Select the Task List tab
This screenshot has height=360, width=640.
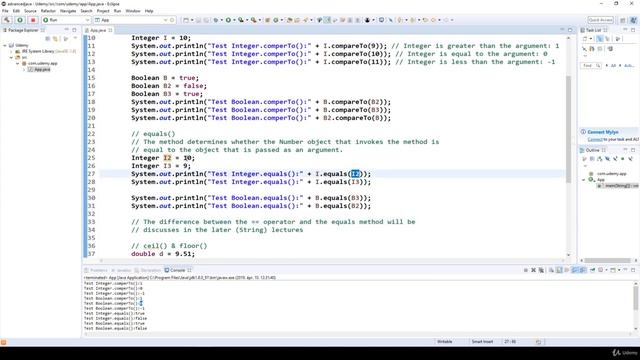[594, 30]
